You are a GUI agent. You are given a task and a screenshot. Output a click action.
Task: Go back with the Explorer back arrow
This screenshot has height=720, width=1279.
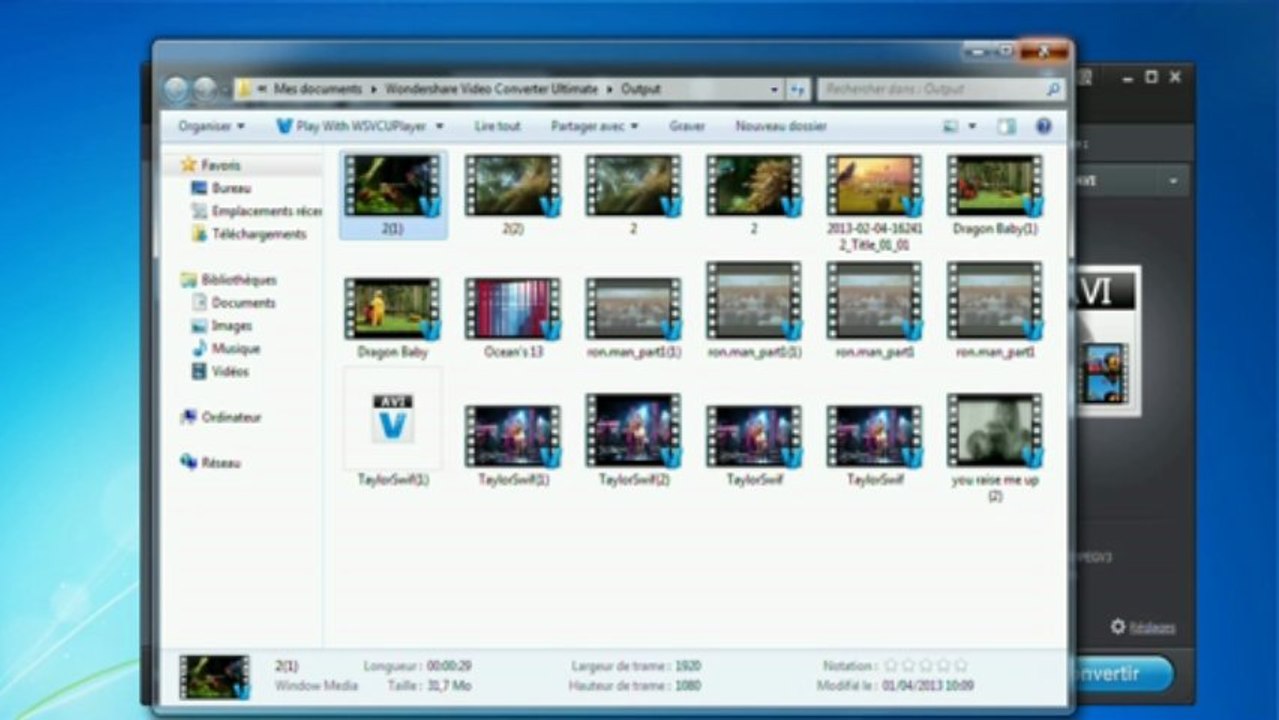coord(176,90)
